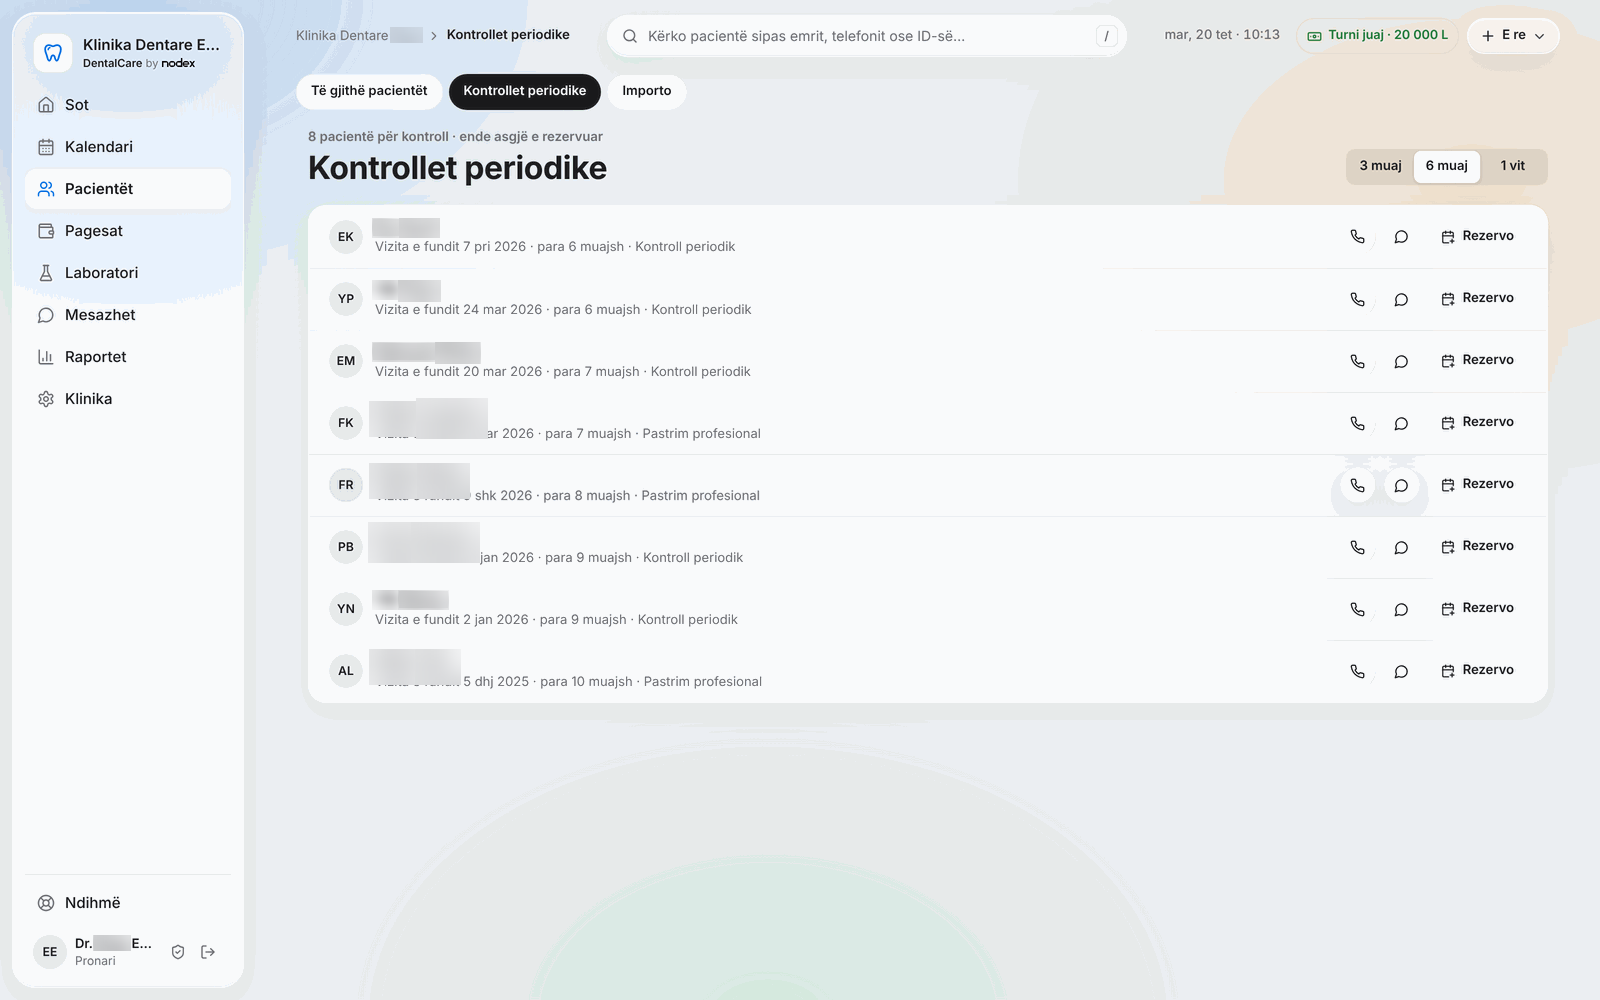Open Laboratori in sidebar
The width and height of the screenshot is (1600, 1000).
click(x=128, y=273)
